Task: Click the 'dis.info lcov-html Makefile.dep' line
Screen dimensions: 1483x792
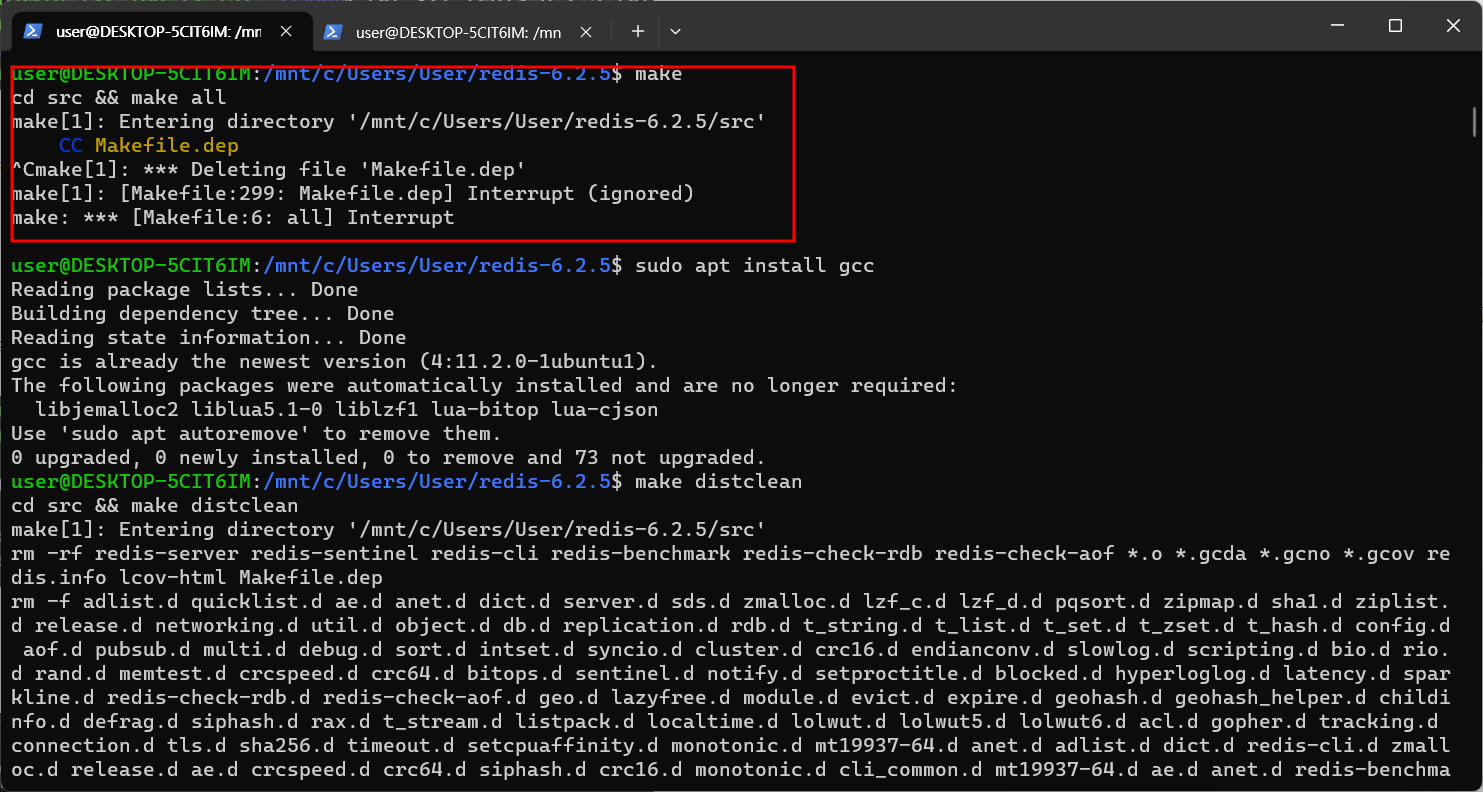Action: point(197,578)
